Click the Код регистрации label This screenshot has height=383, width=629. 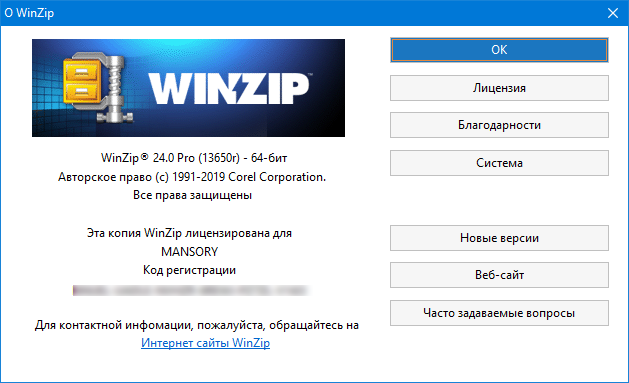189,270
